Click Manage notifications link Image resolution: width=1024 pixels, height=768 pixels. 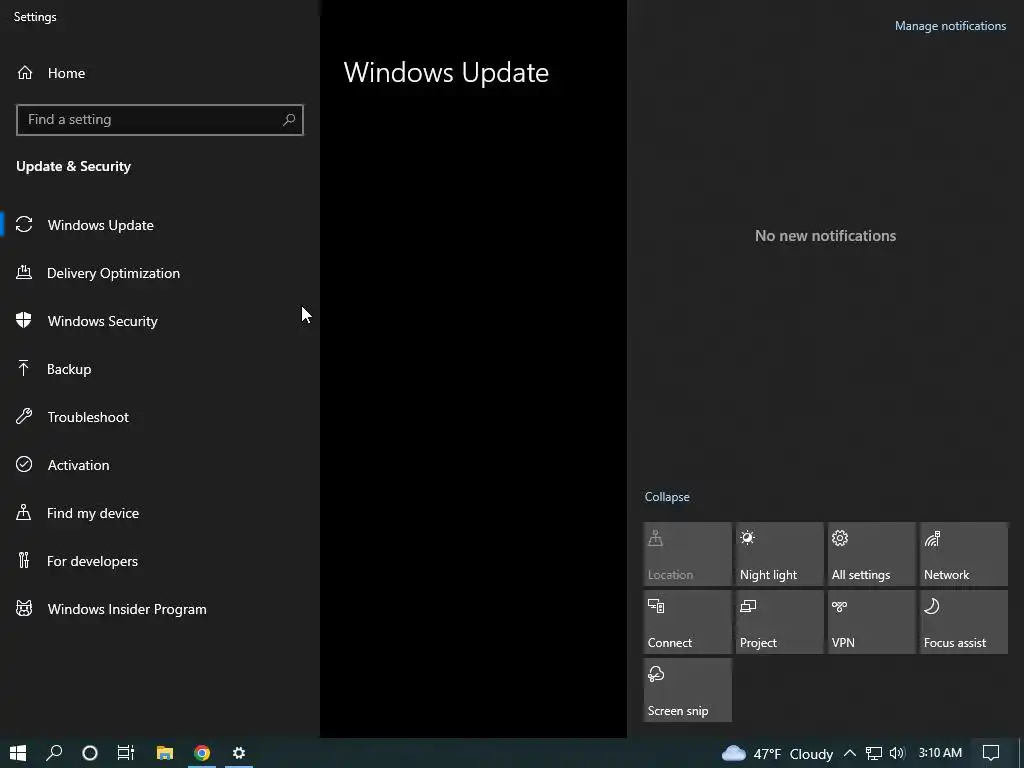(950, 25)
